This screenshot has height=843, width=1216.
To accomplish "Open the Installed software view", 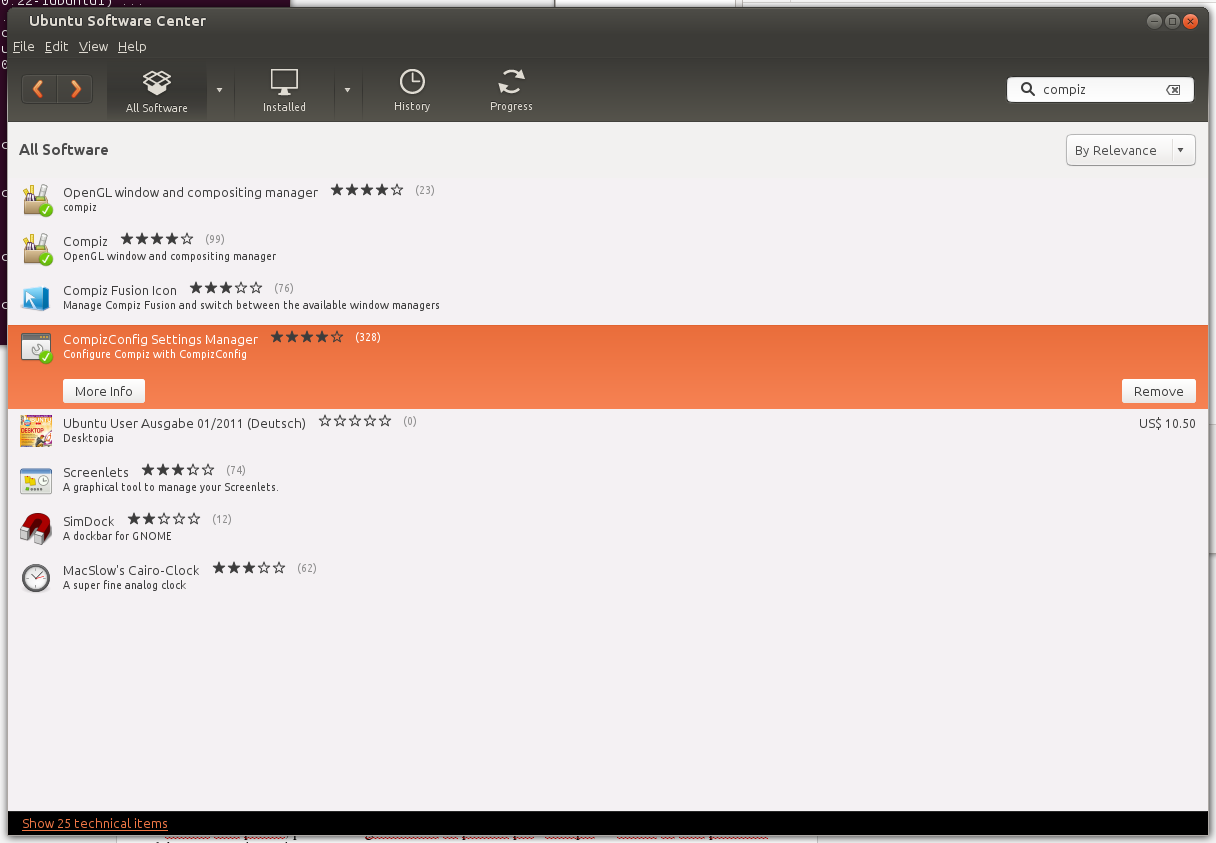I will tap(284, 91).
